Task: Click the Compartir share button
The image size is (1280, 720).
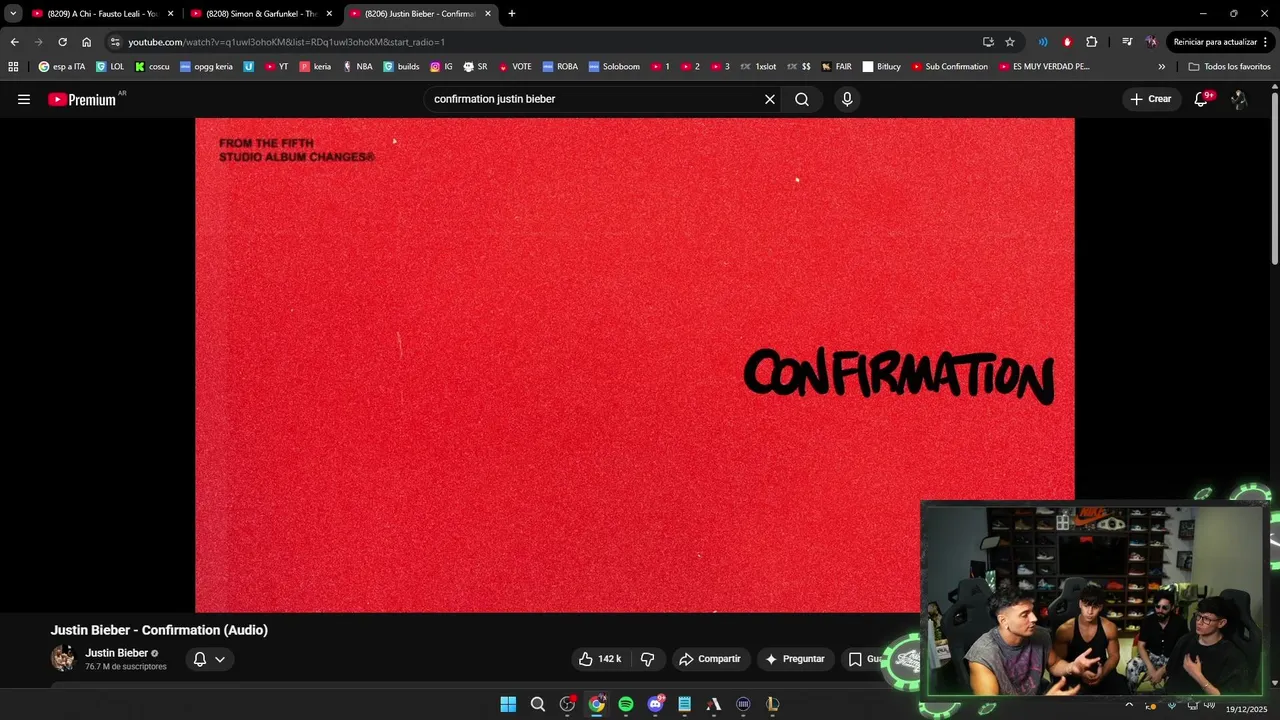Action: [710, 659]
